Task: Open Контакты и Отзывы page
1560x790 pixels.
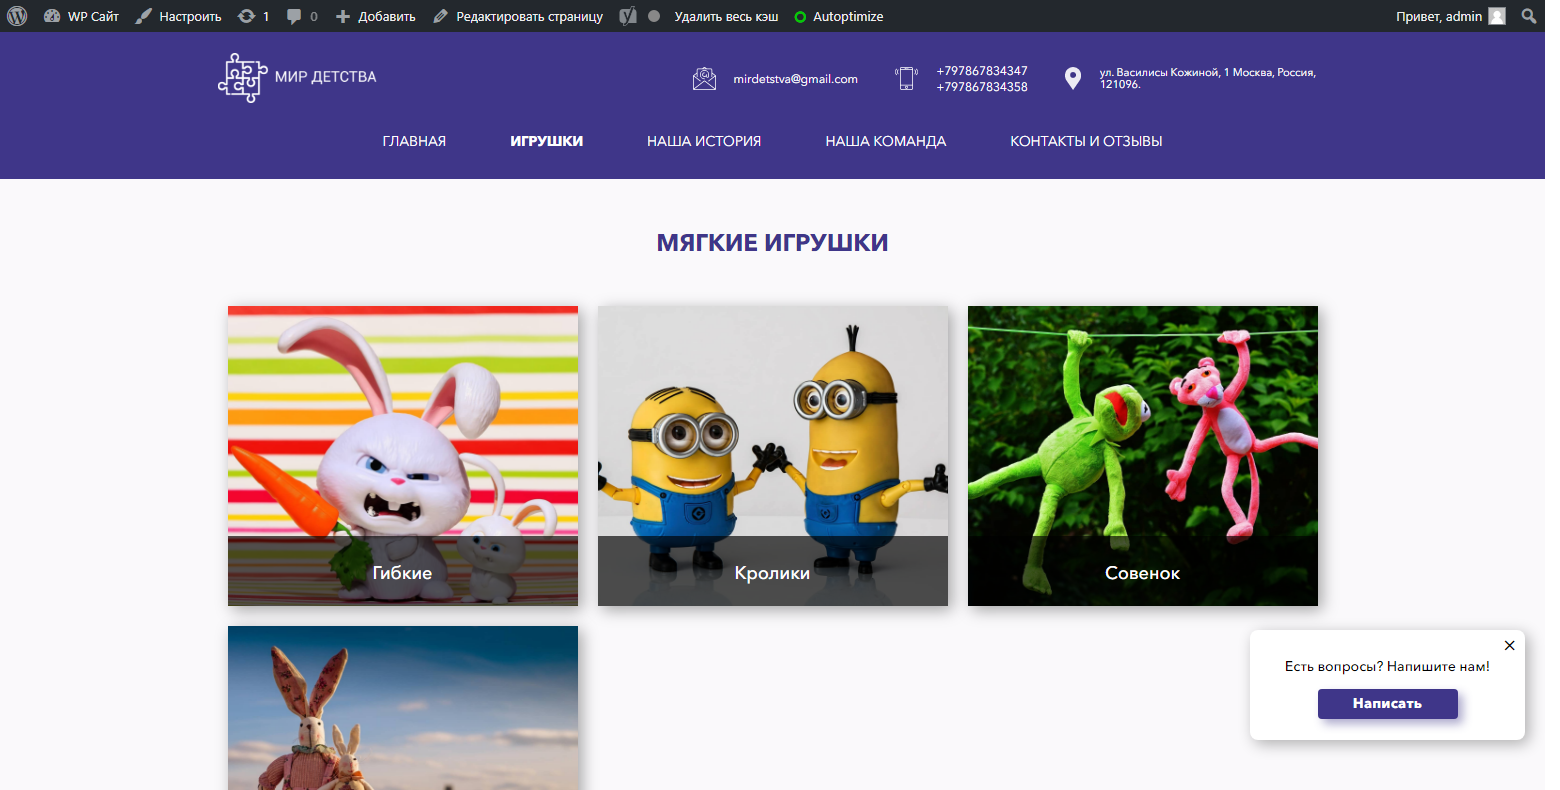Action: point(1086,141)
